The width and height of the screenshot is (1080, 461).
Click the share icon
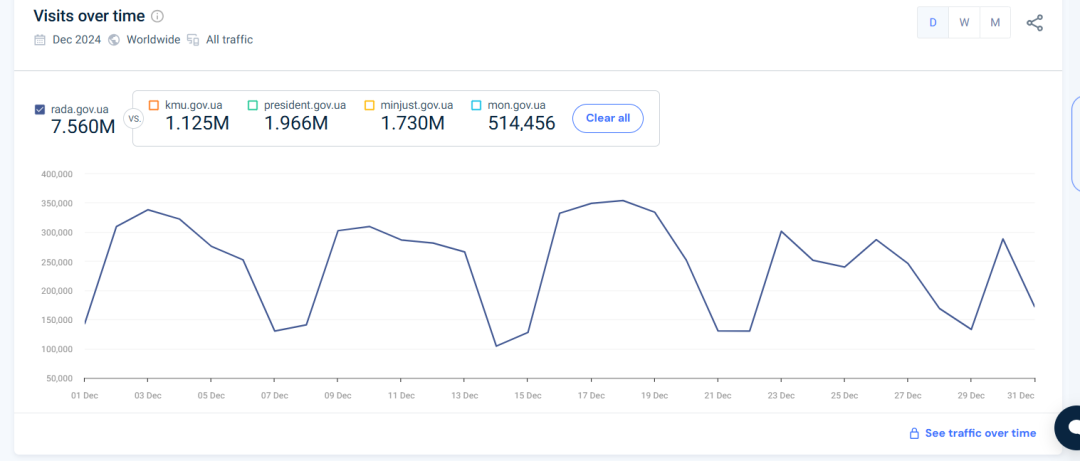1035,23
